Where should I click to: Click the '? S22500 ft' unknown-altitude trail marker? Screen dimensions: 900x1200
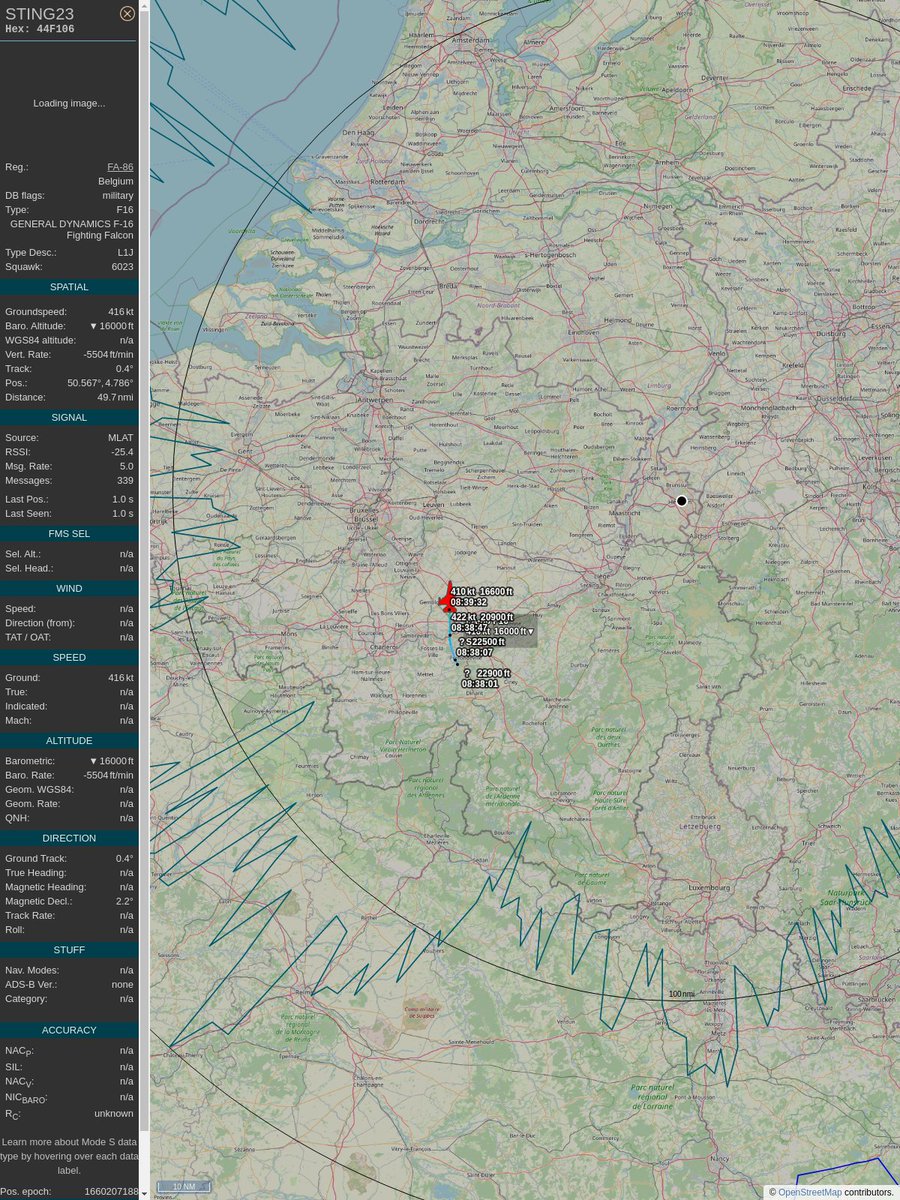click(x=482, y=641)
